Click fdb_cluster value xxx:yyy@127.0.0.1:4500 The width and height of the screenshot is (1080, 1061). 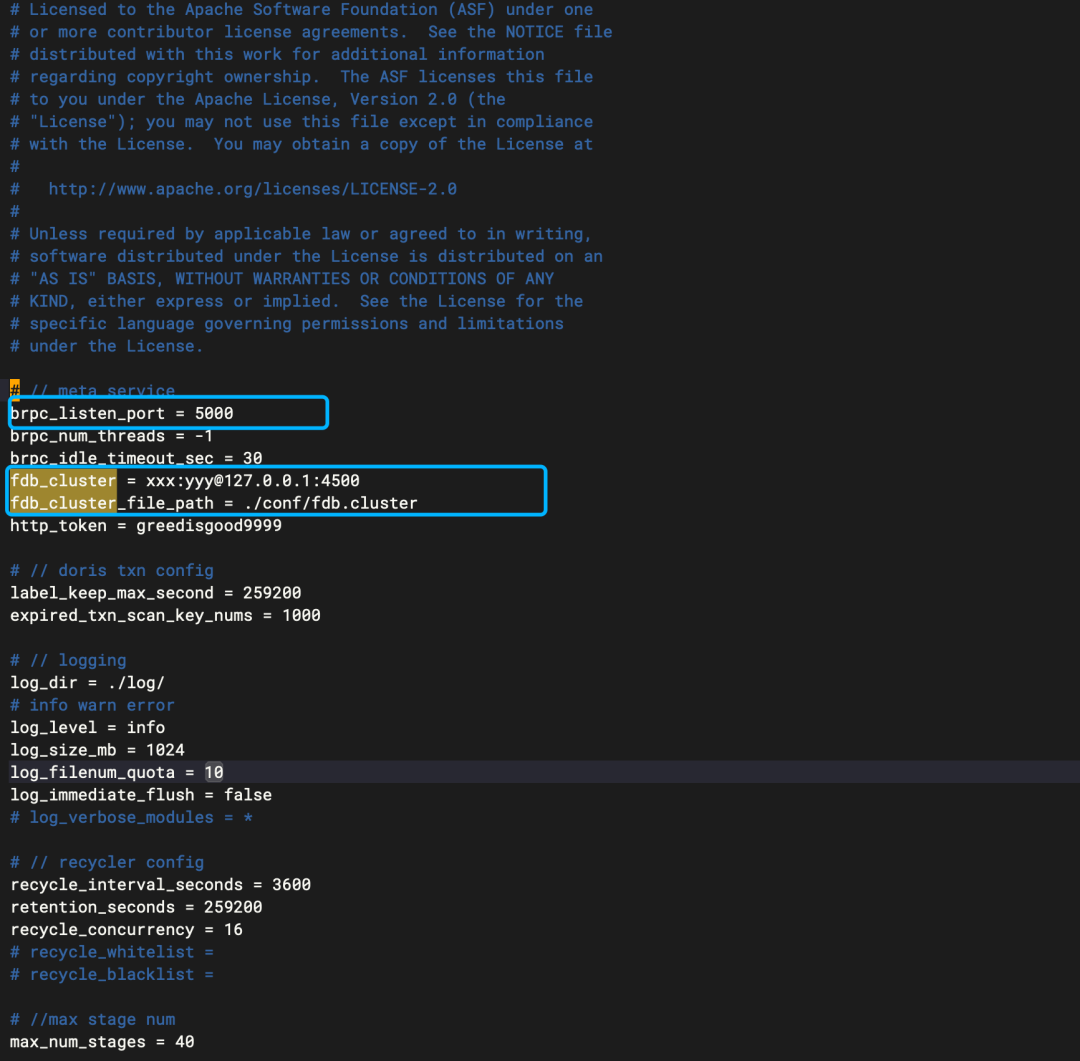253,481
